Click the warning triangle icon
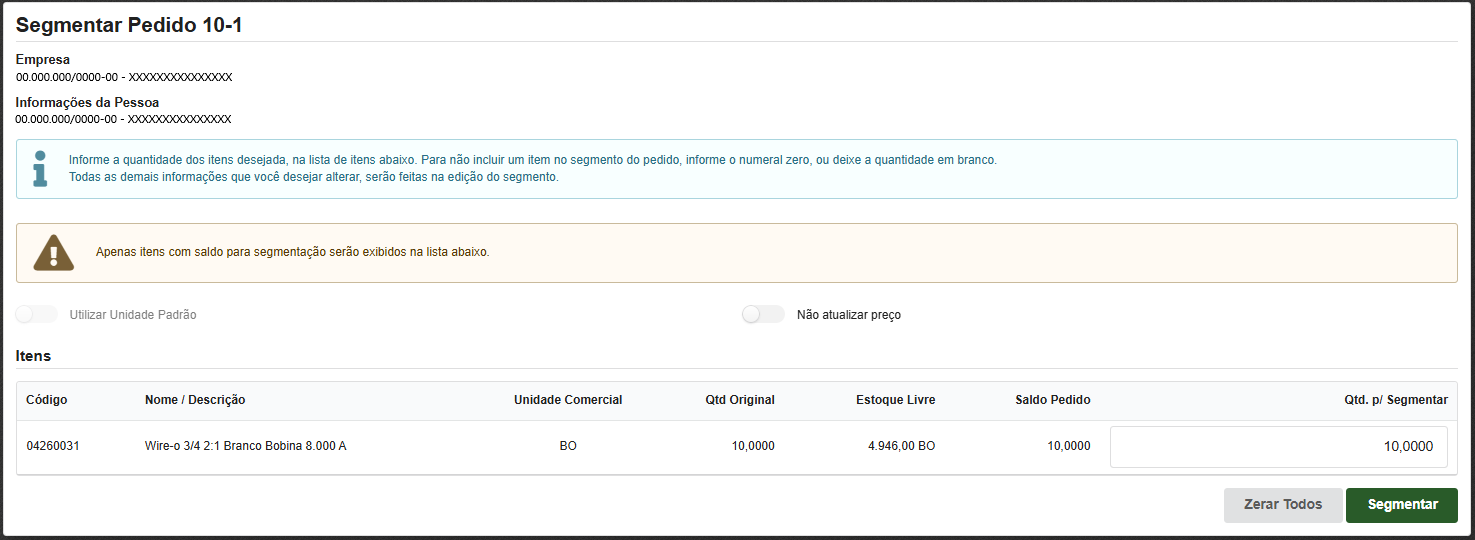 (54, 253)
